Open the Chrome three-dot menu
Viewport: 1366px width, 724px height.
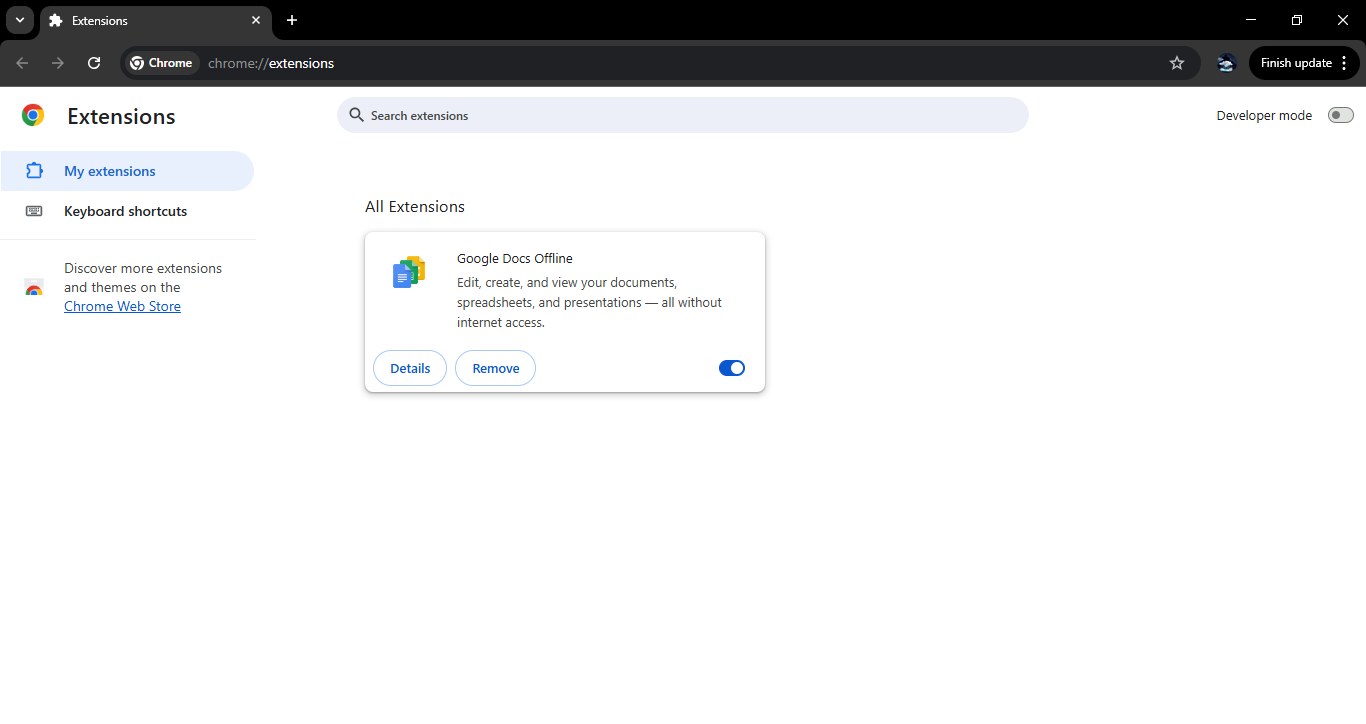click(1344, 63)
